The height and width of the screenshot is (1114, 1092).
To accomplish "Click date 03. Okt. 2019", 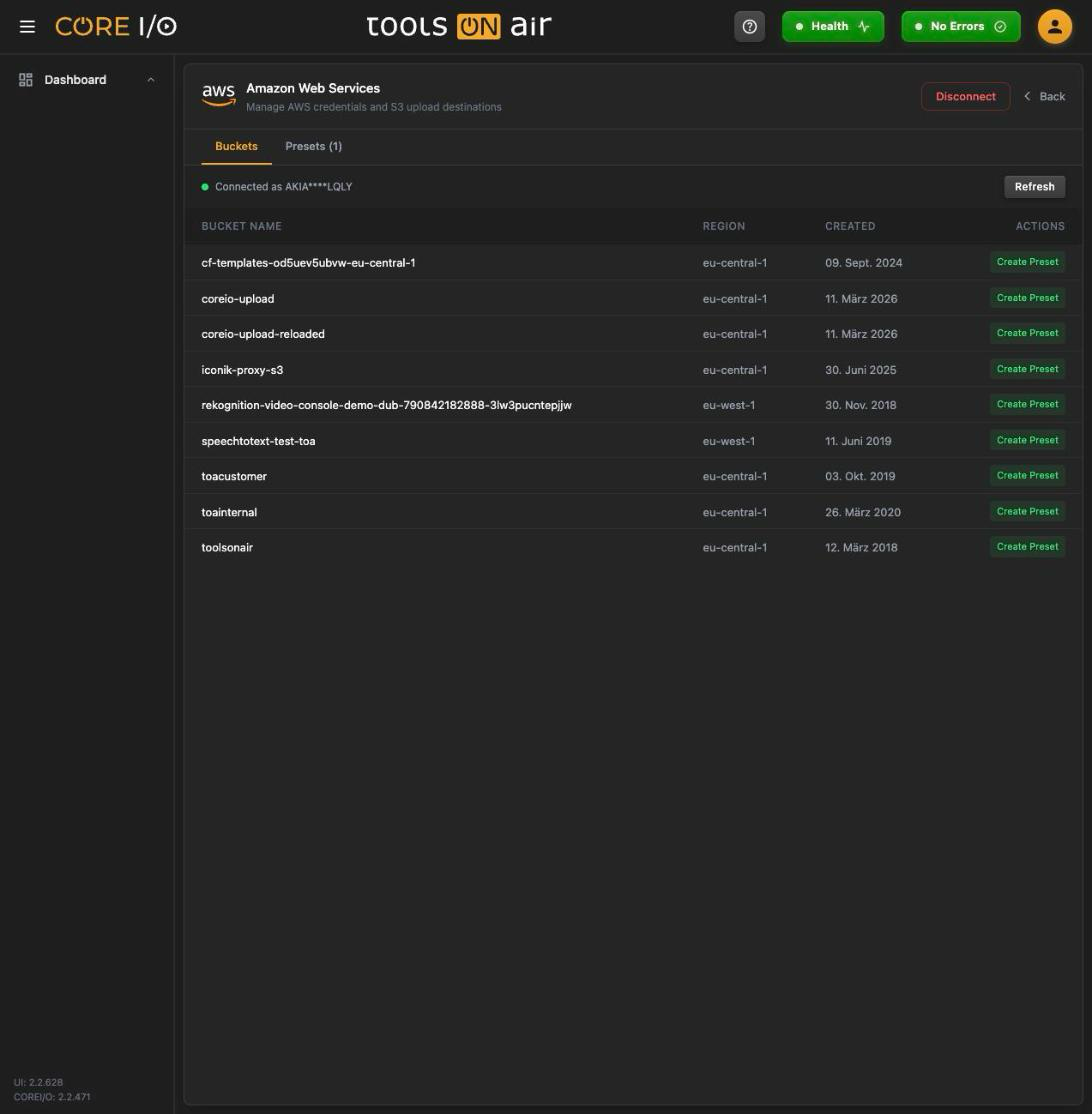I will click(860, 475).
